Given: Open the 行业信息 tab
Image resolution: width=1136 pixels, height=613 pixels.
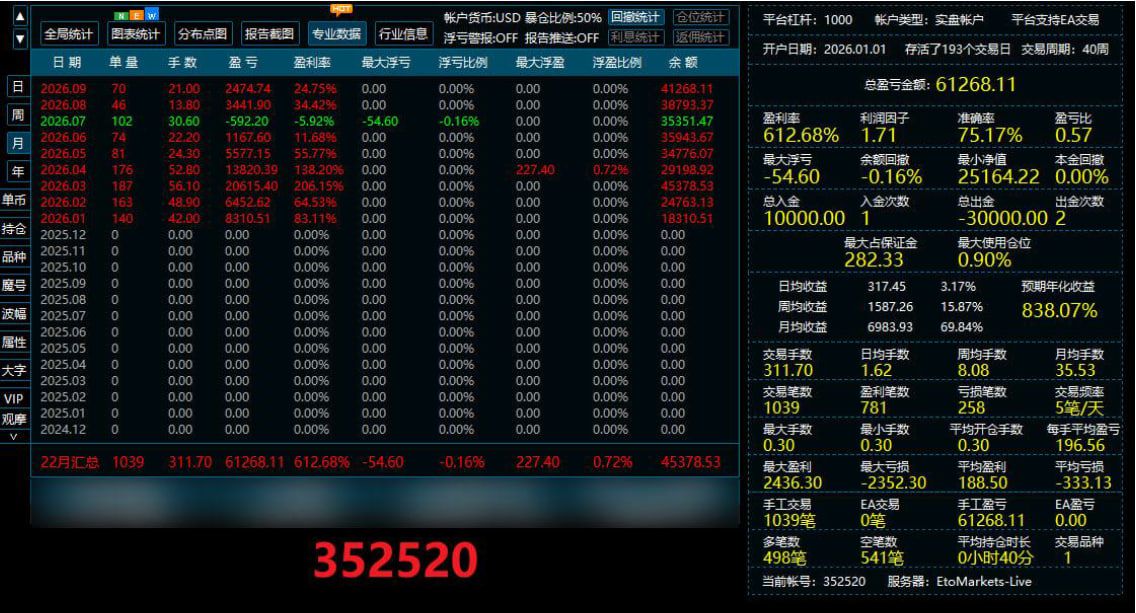Looking at the screenshot, I should [x=403, y=33].
